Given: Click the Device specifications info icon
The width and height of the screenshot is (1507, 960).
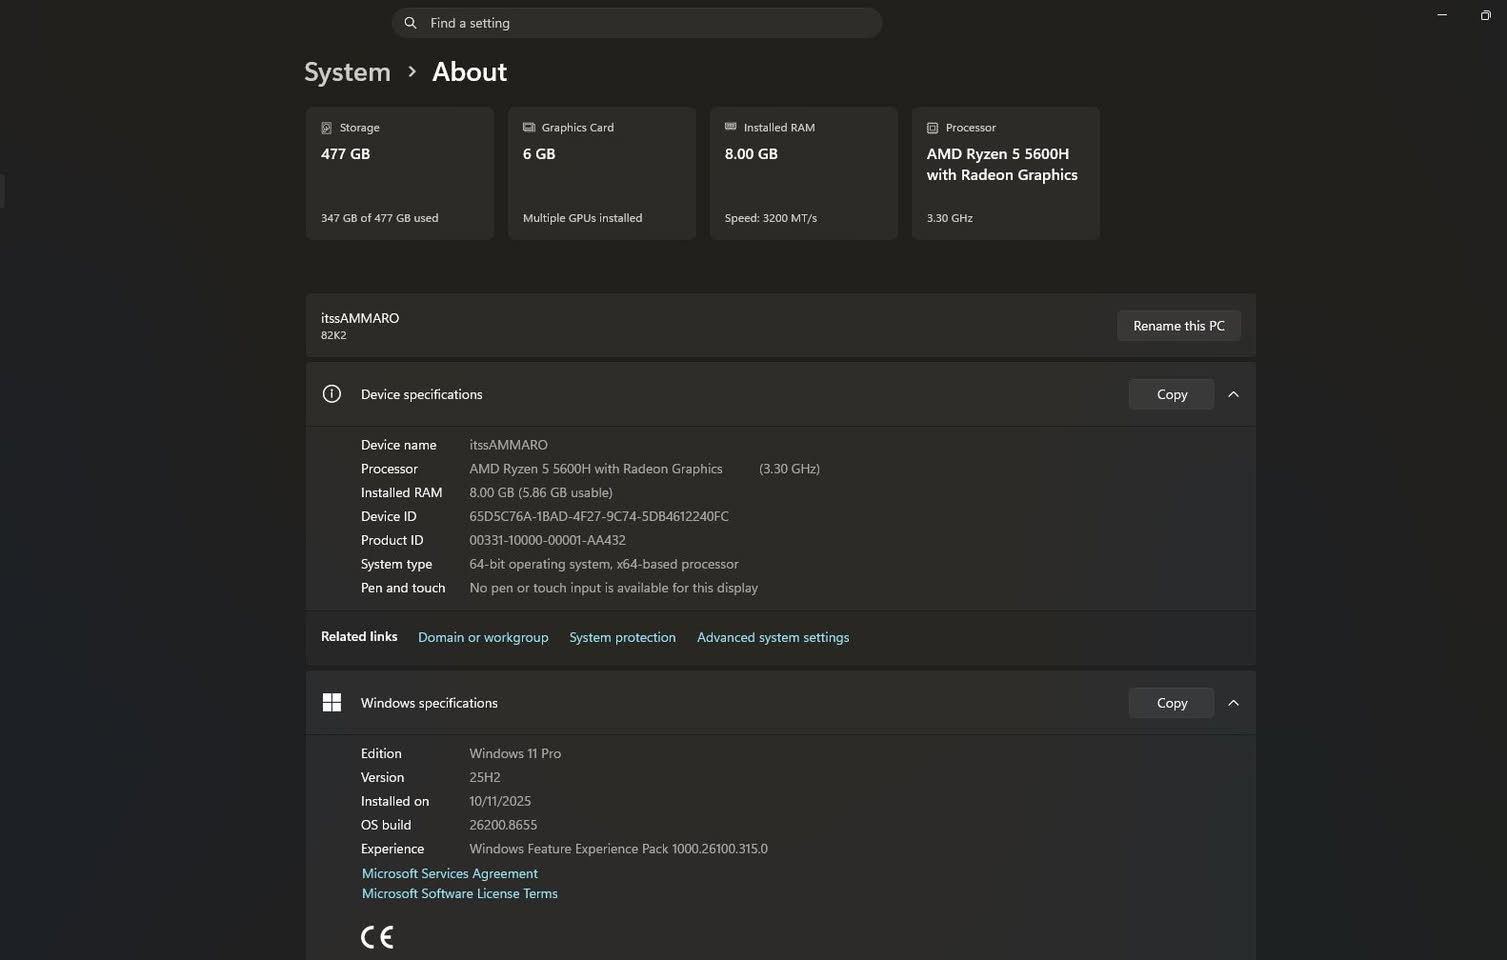Looking at the screenshot, I should [332, 394].
